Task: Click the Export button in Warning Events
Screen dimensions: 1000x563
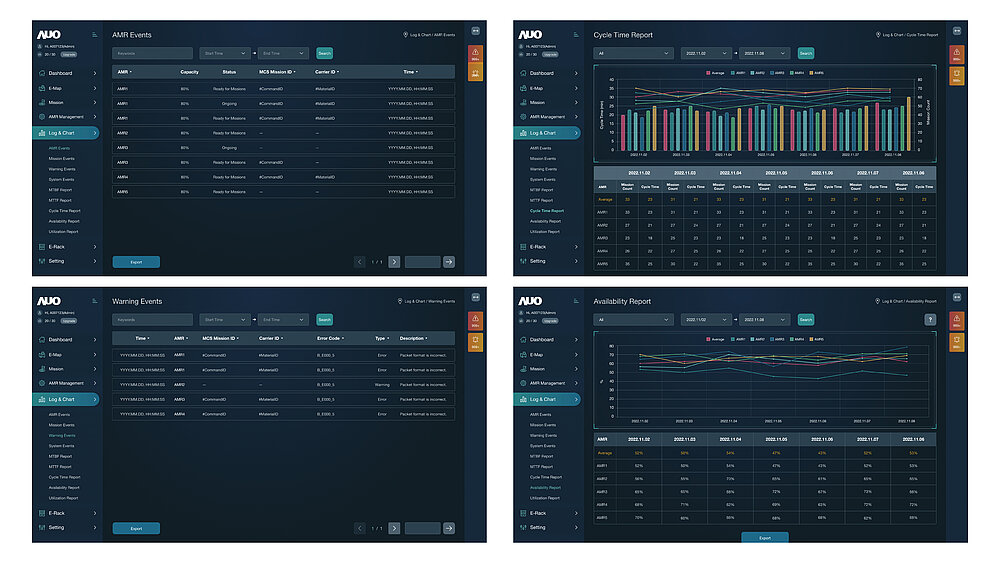Action: [136, 528]
